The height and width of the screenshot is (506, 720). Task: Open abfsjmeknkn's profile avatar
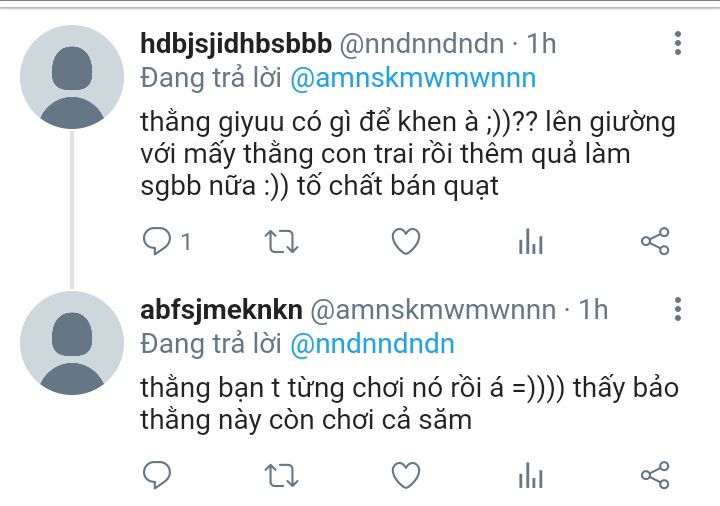(x=72, y=343)
